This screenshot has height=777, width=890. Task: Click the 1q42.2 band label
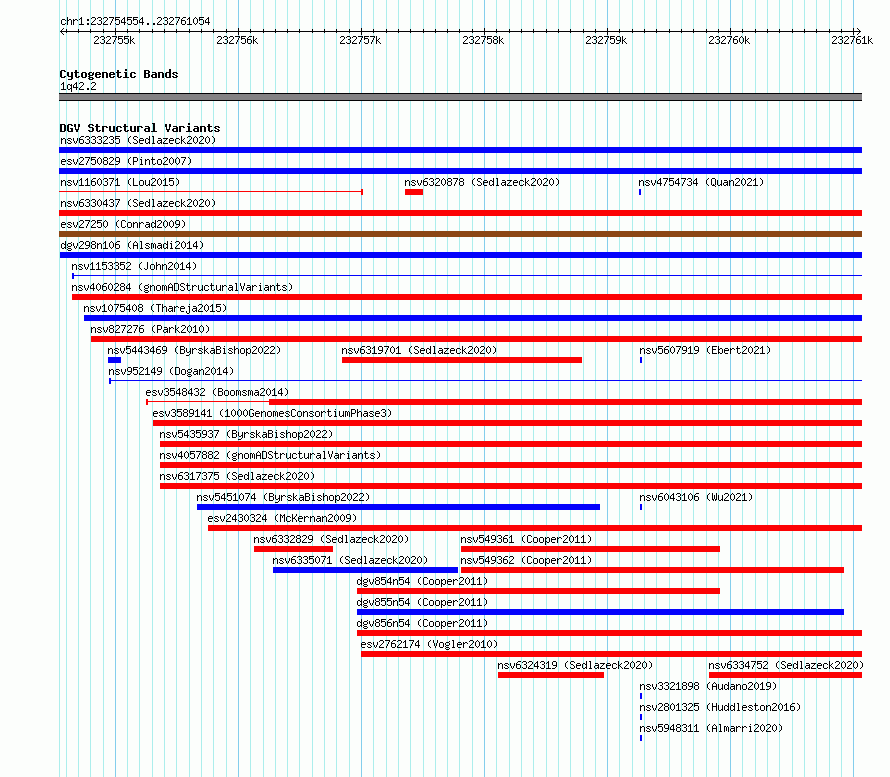(x=78, y=86)
